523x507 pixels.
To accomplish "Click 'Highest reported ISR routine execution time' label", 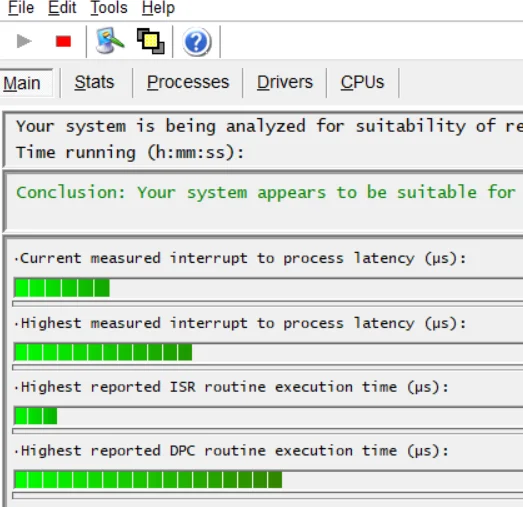I will point(231,387).
